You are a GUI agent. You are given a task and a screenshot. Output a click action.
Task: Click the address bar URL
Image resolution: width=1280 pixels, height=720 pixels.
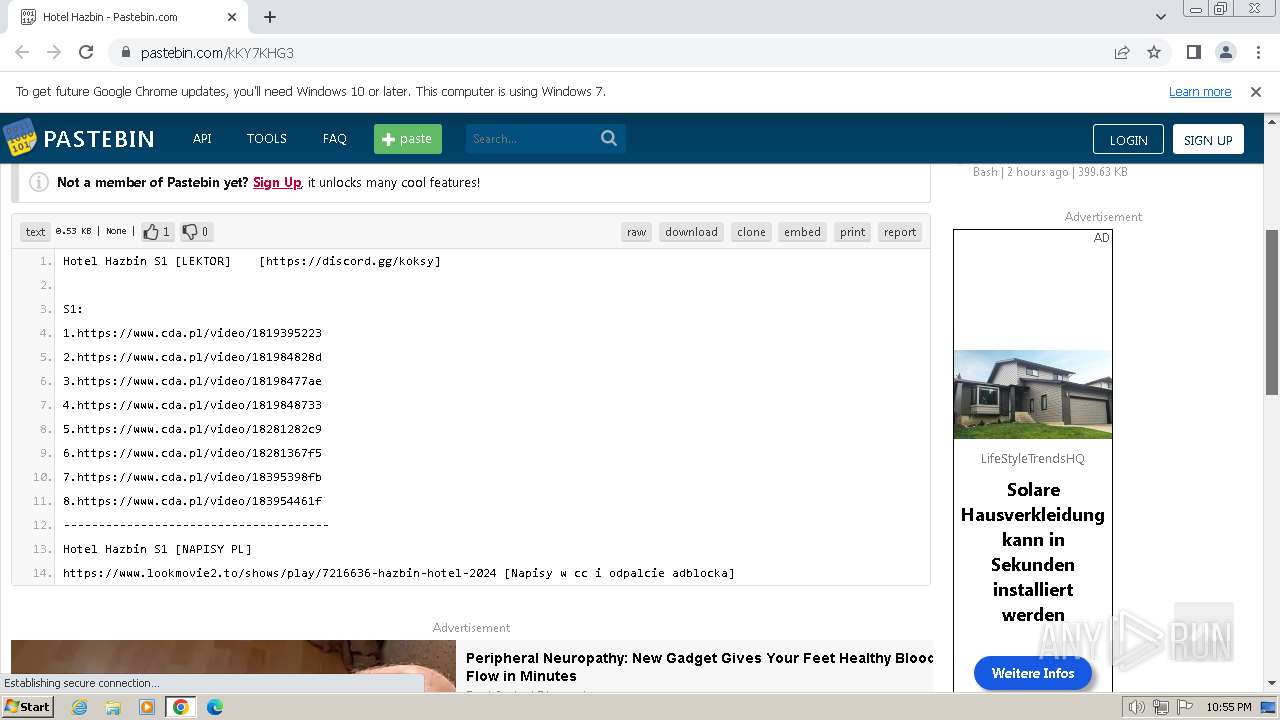coord(217,53)
